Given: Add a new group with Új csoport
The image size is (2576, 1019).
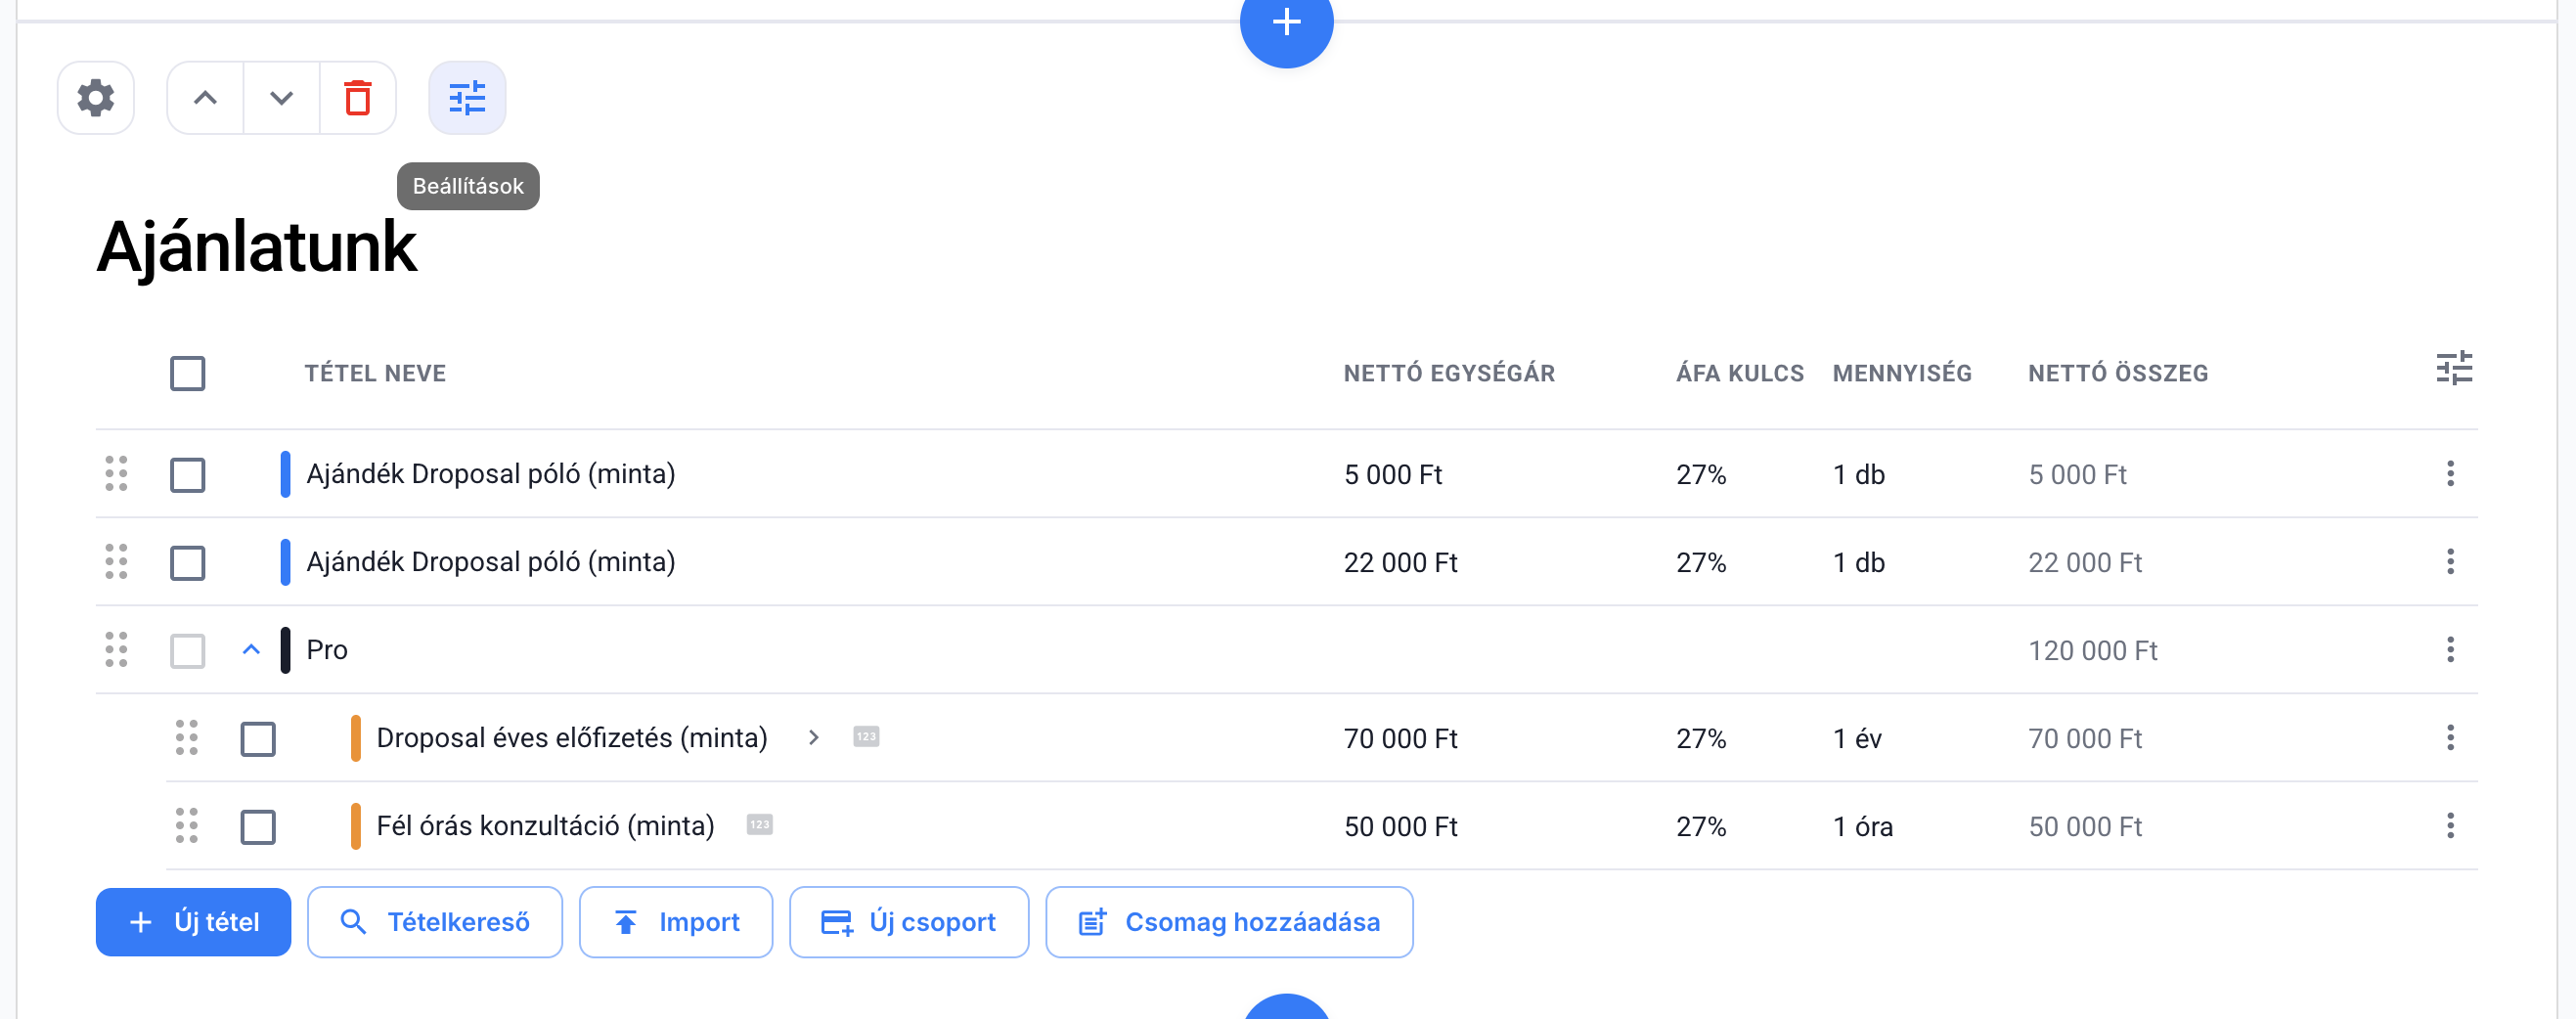Looking at the screenshot, I should 909,922.
